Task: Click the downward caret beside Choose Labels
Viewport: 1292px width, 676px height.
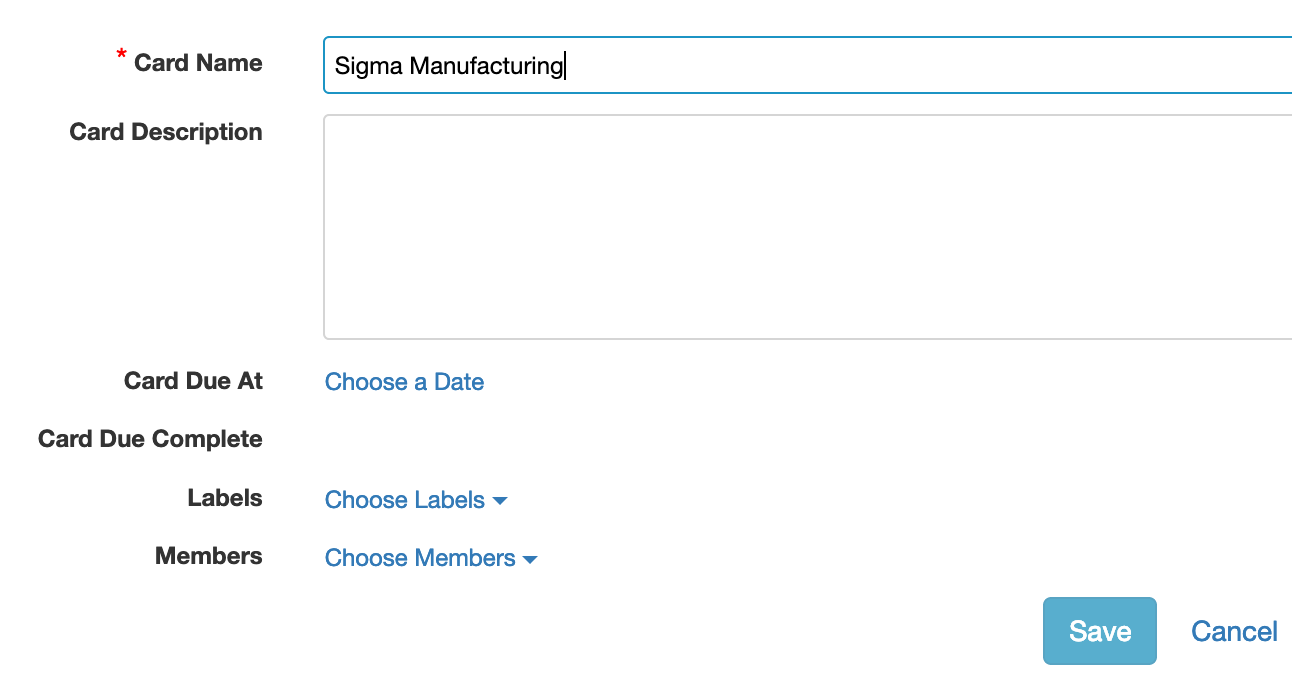Action: pyautogui.click(x=501, y=501)
